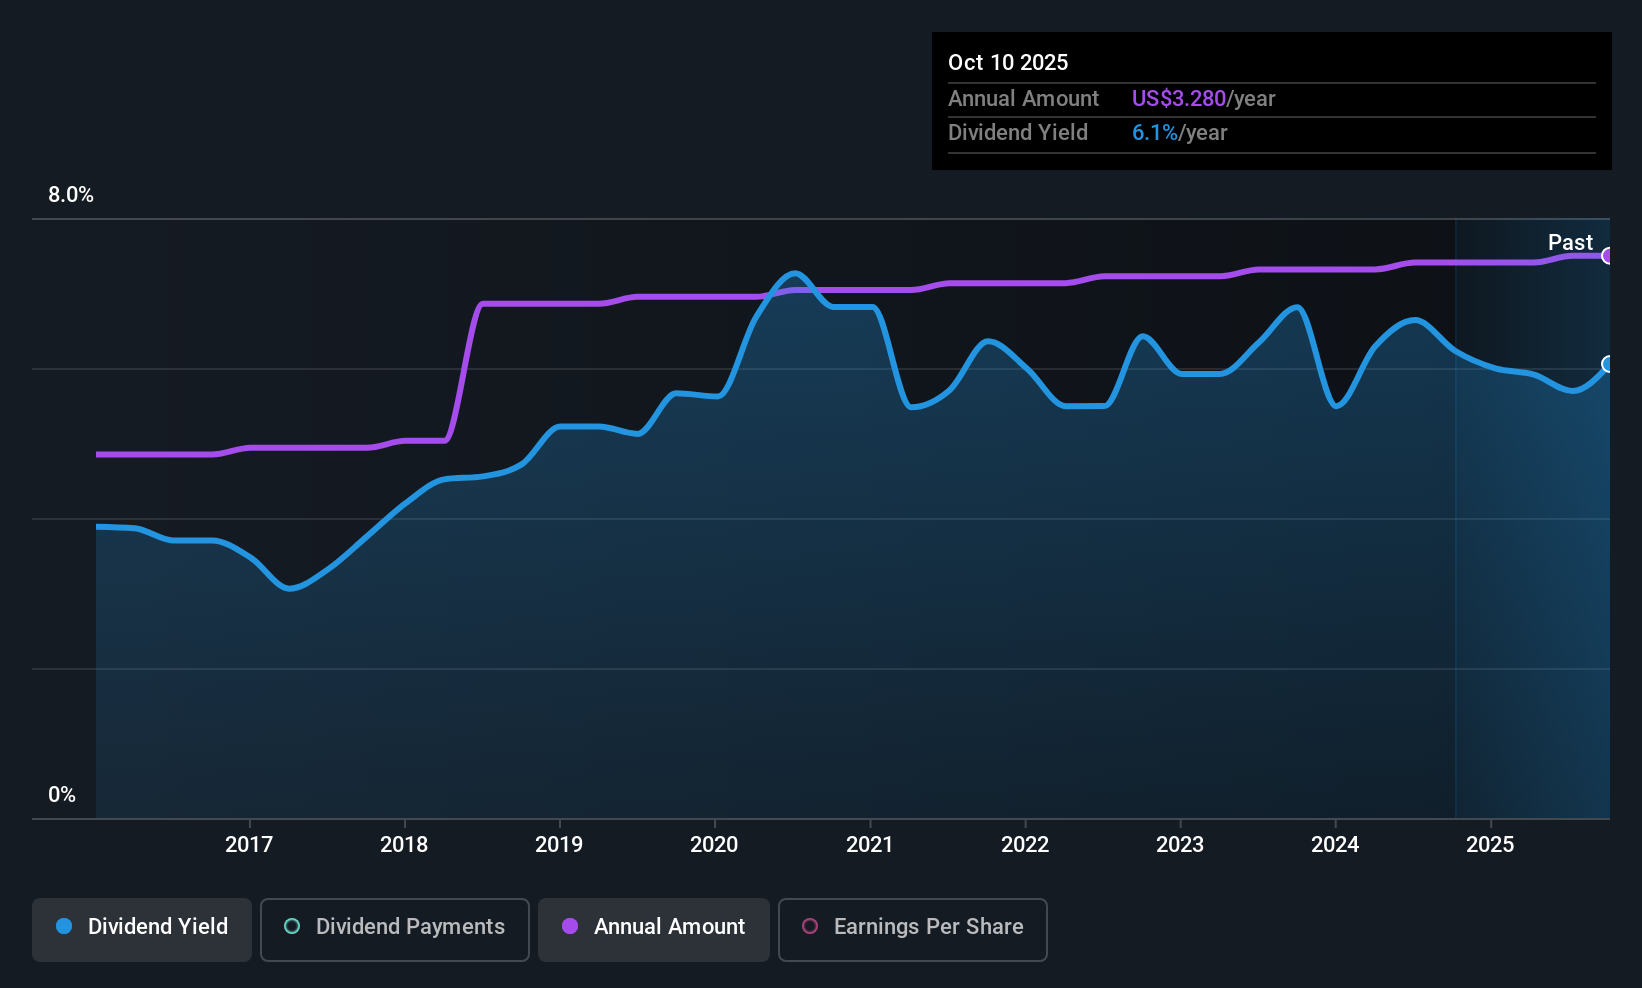This screenshot has width=1642, height=988.
Task: Select the white yield endpoint marker
Action: [x=1608, y=365]
